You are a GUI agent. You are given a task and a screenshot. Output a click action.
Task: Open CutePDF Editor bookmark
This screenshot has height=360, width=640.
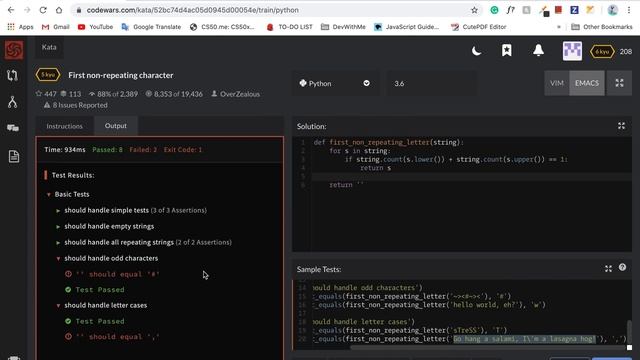pyautogui.click(x=478, y=27)
